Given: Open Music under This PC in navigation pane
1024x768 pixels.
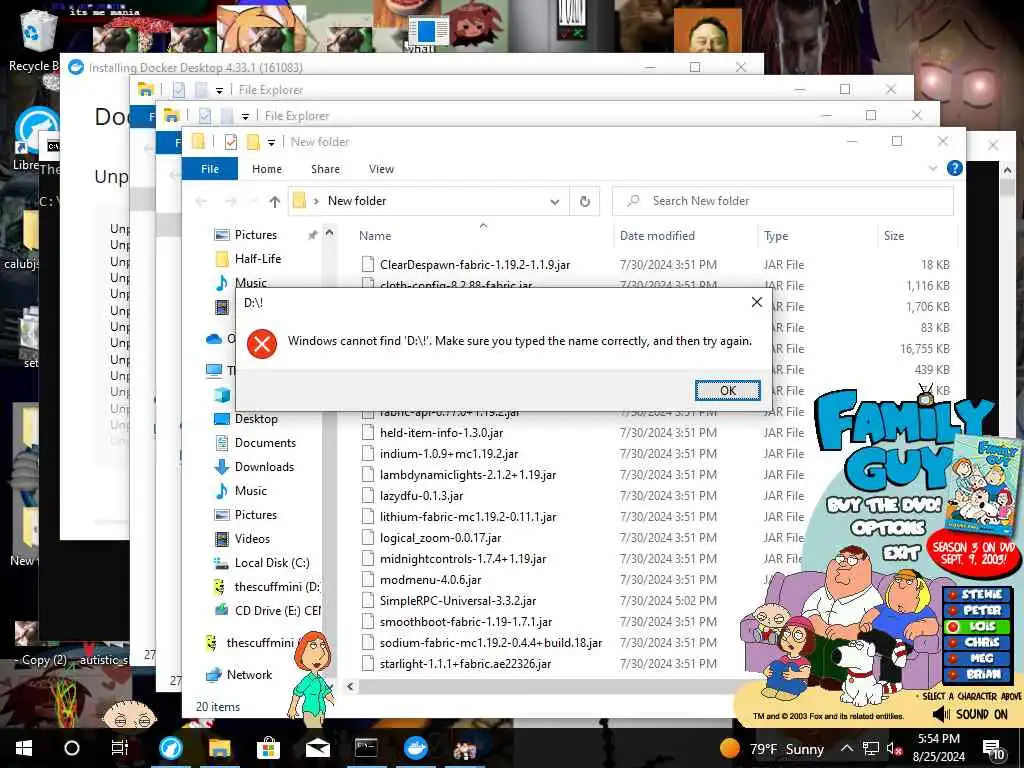Looking at the screenshot, I should [251, 490].
